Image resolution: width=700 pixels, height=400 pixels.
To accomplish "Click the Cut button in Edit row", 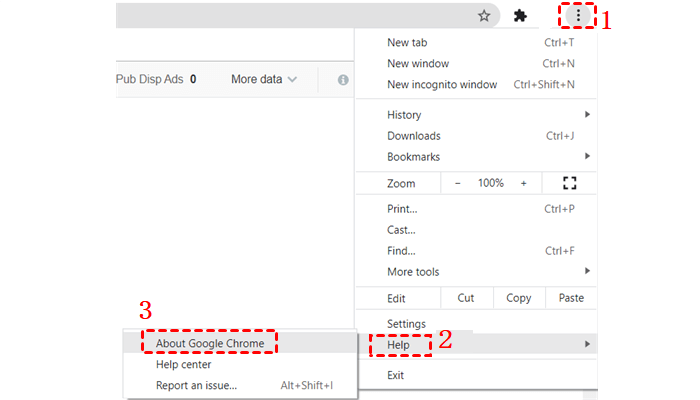I will [467, 298].
